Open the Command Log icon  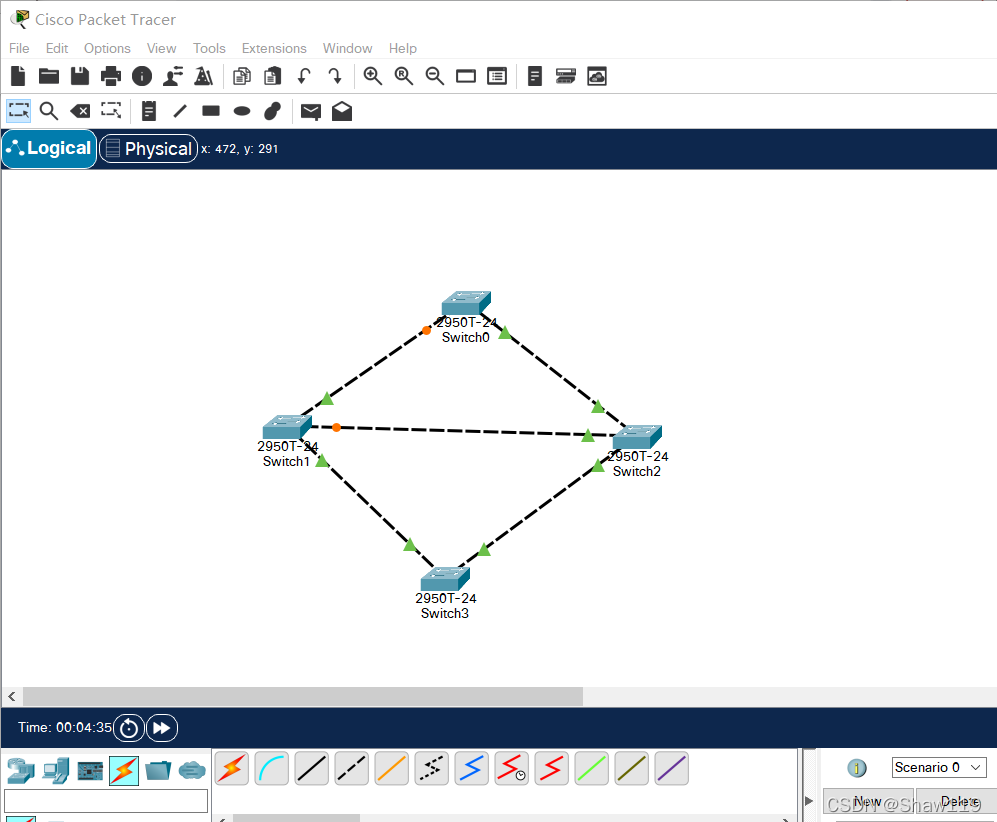(x=535, y=76)
